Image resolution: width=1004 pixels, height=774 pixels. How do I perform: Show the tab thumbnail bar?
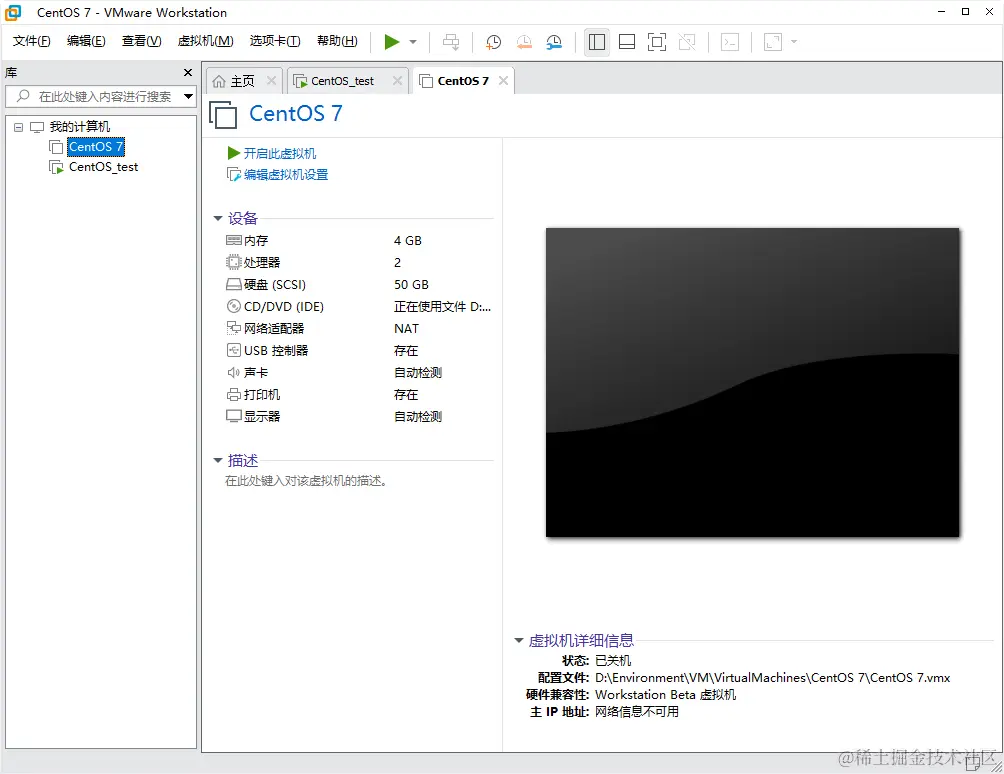tap(627, 42)
